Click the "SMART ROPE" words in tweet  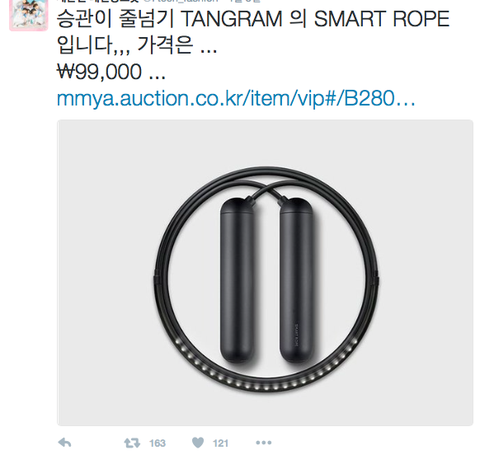pyautogui.click(x=382, y=19)
